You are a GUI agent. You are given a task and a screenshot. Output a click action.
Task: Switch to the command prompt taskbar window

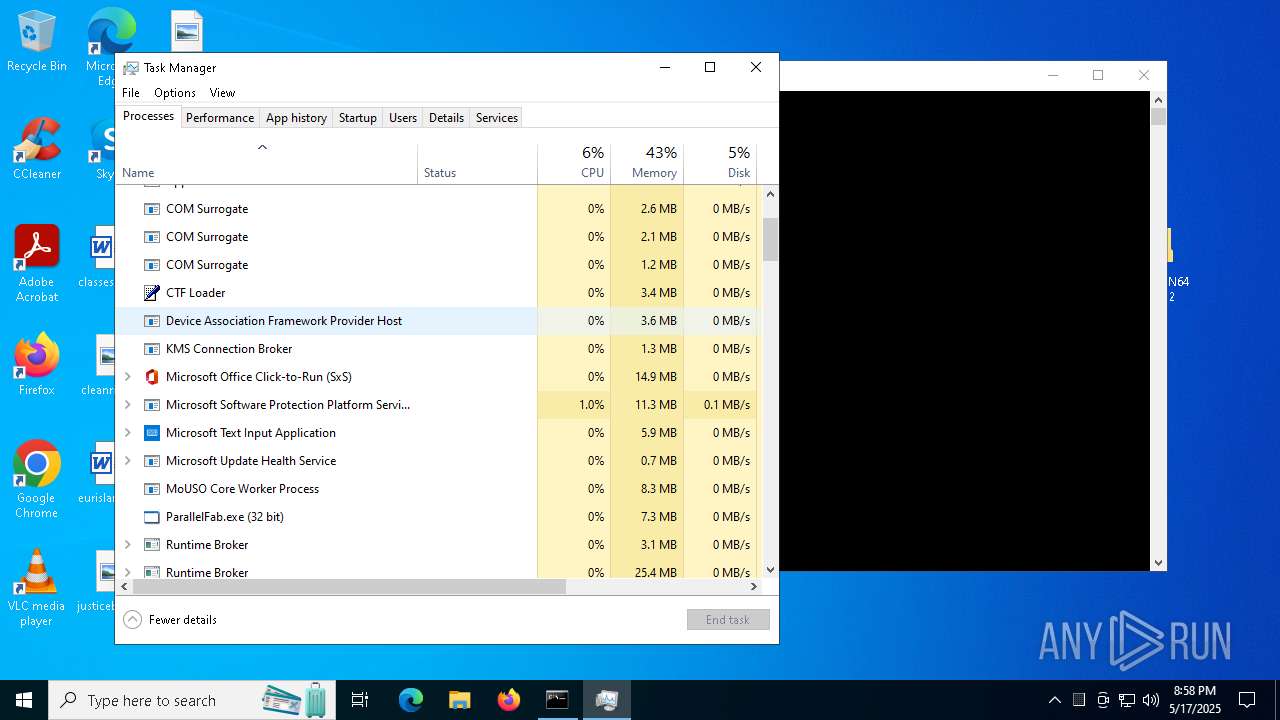[557, 700]
